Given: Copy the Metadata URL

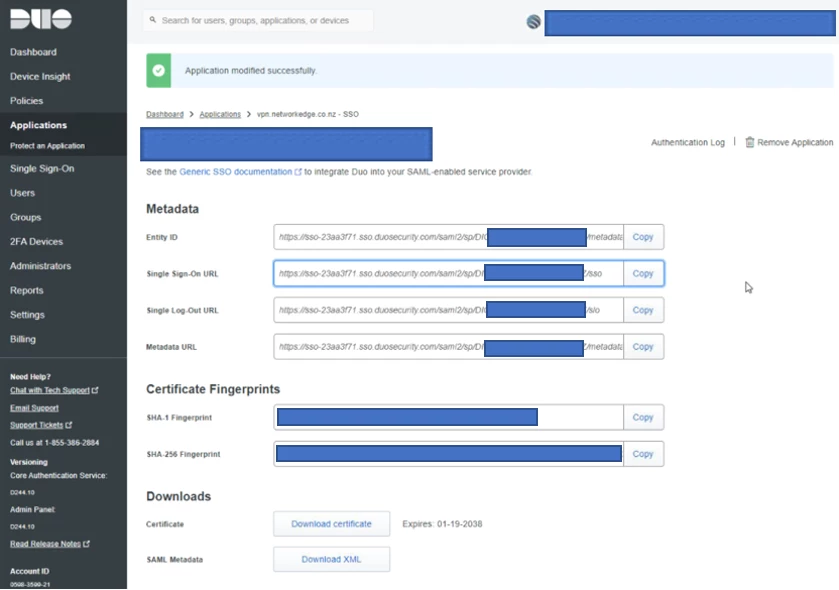Looking at the screenshot, I should point(643,347).
